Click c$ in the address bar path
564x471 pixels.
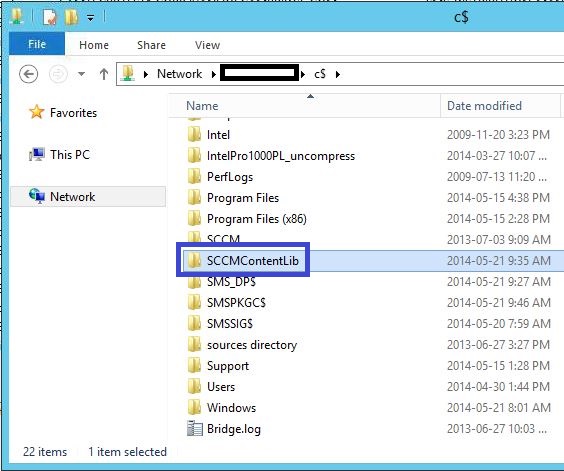320,74
